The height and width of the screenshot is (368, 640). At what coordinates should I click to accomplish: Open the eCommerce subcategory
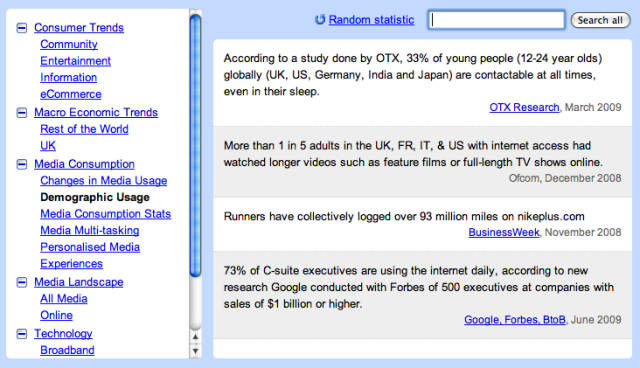click(x=71, y=94)
